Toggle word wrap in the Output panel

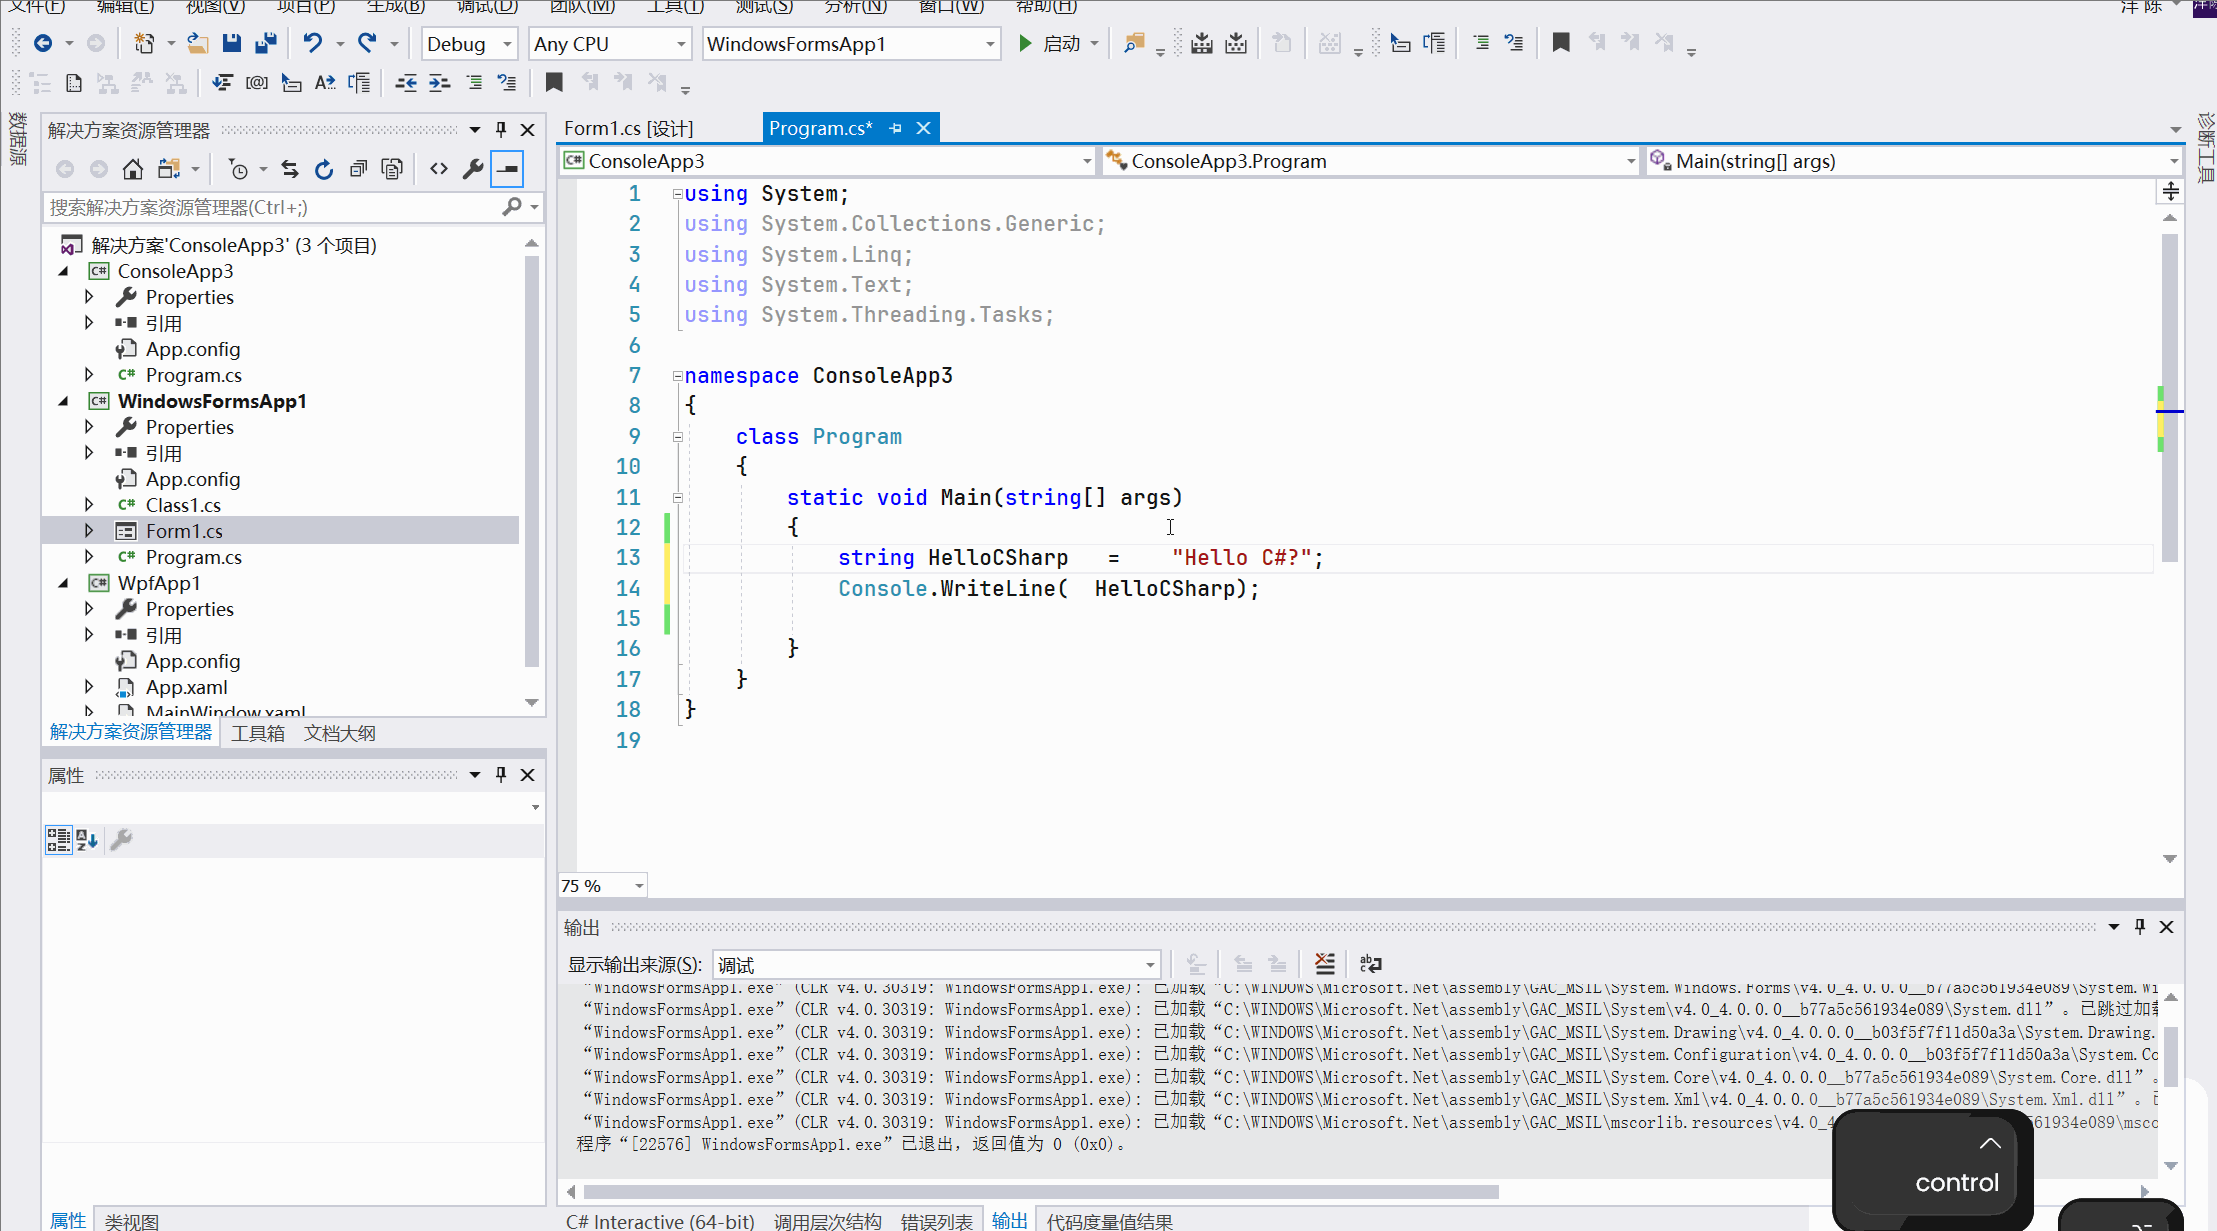tap(1371, 964)
